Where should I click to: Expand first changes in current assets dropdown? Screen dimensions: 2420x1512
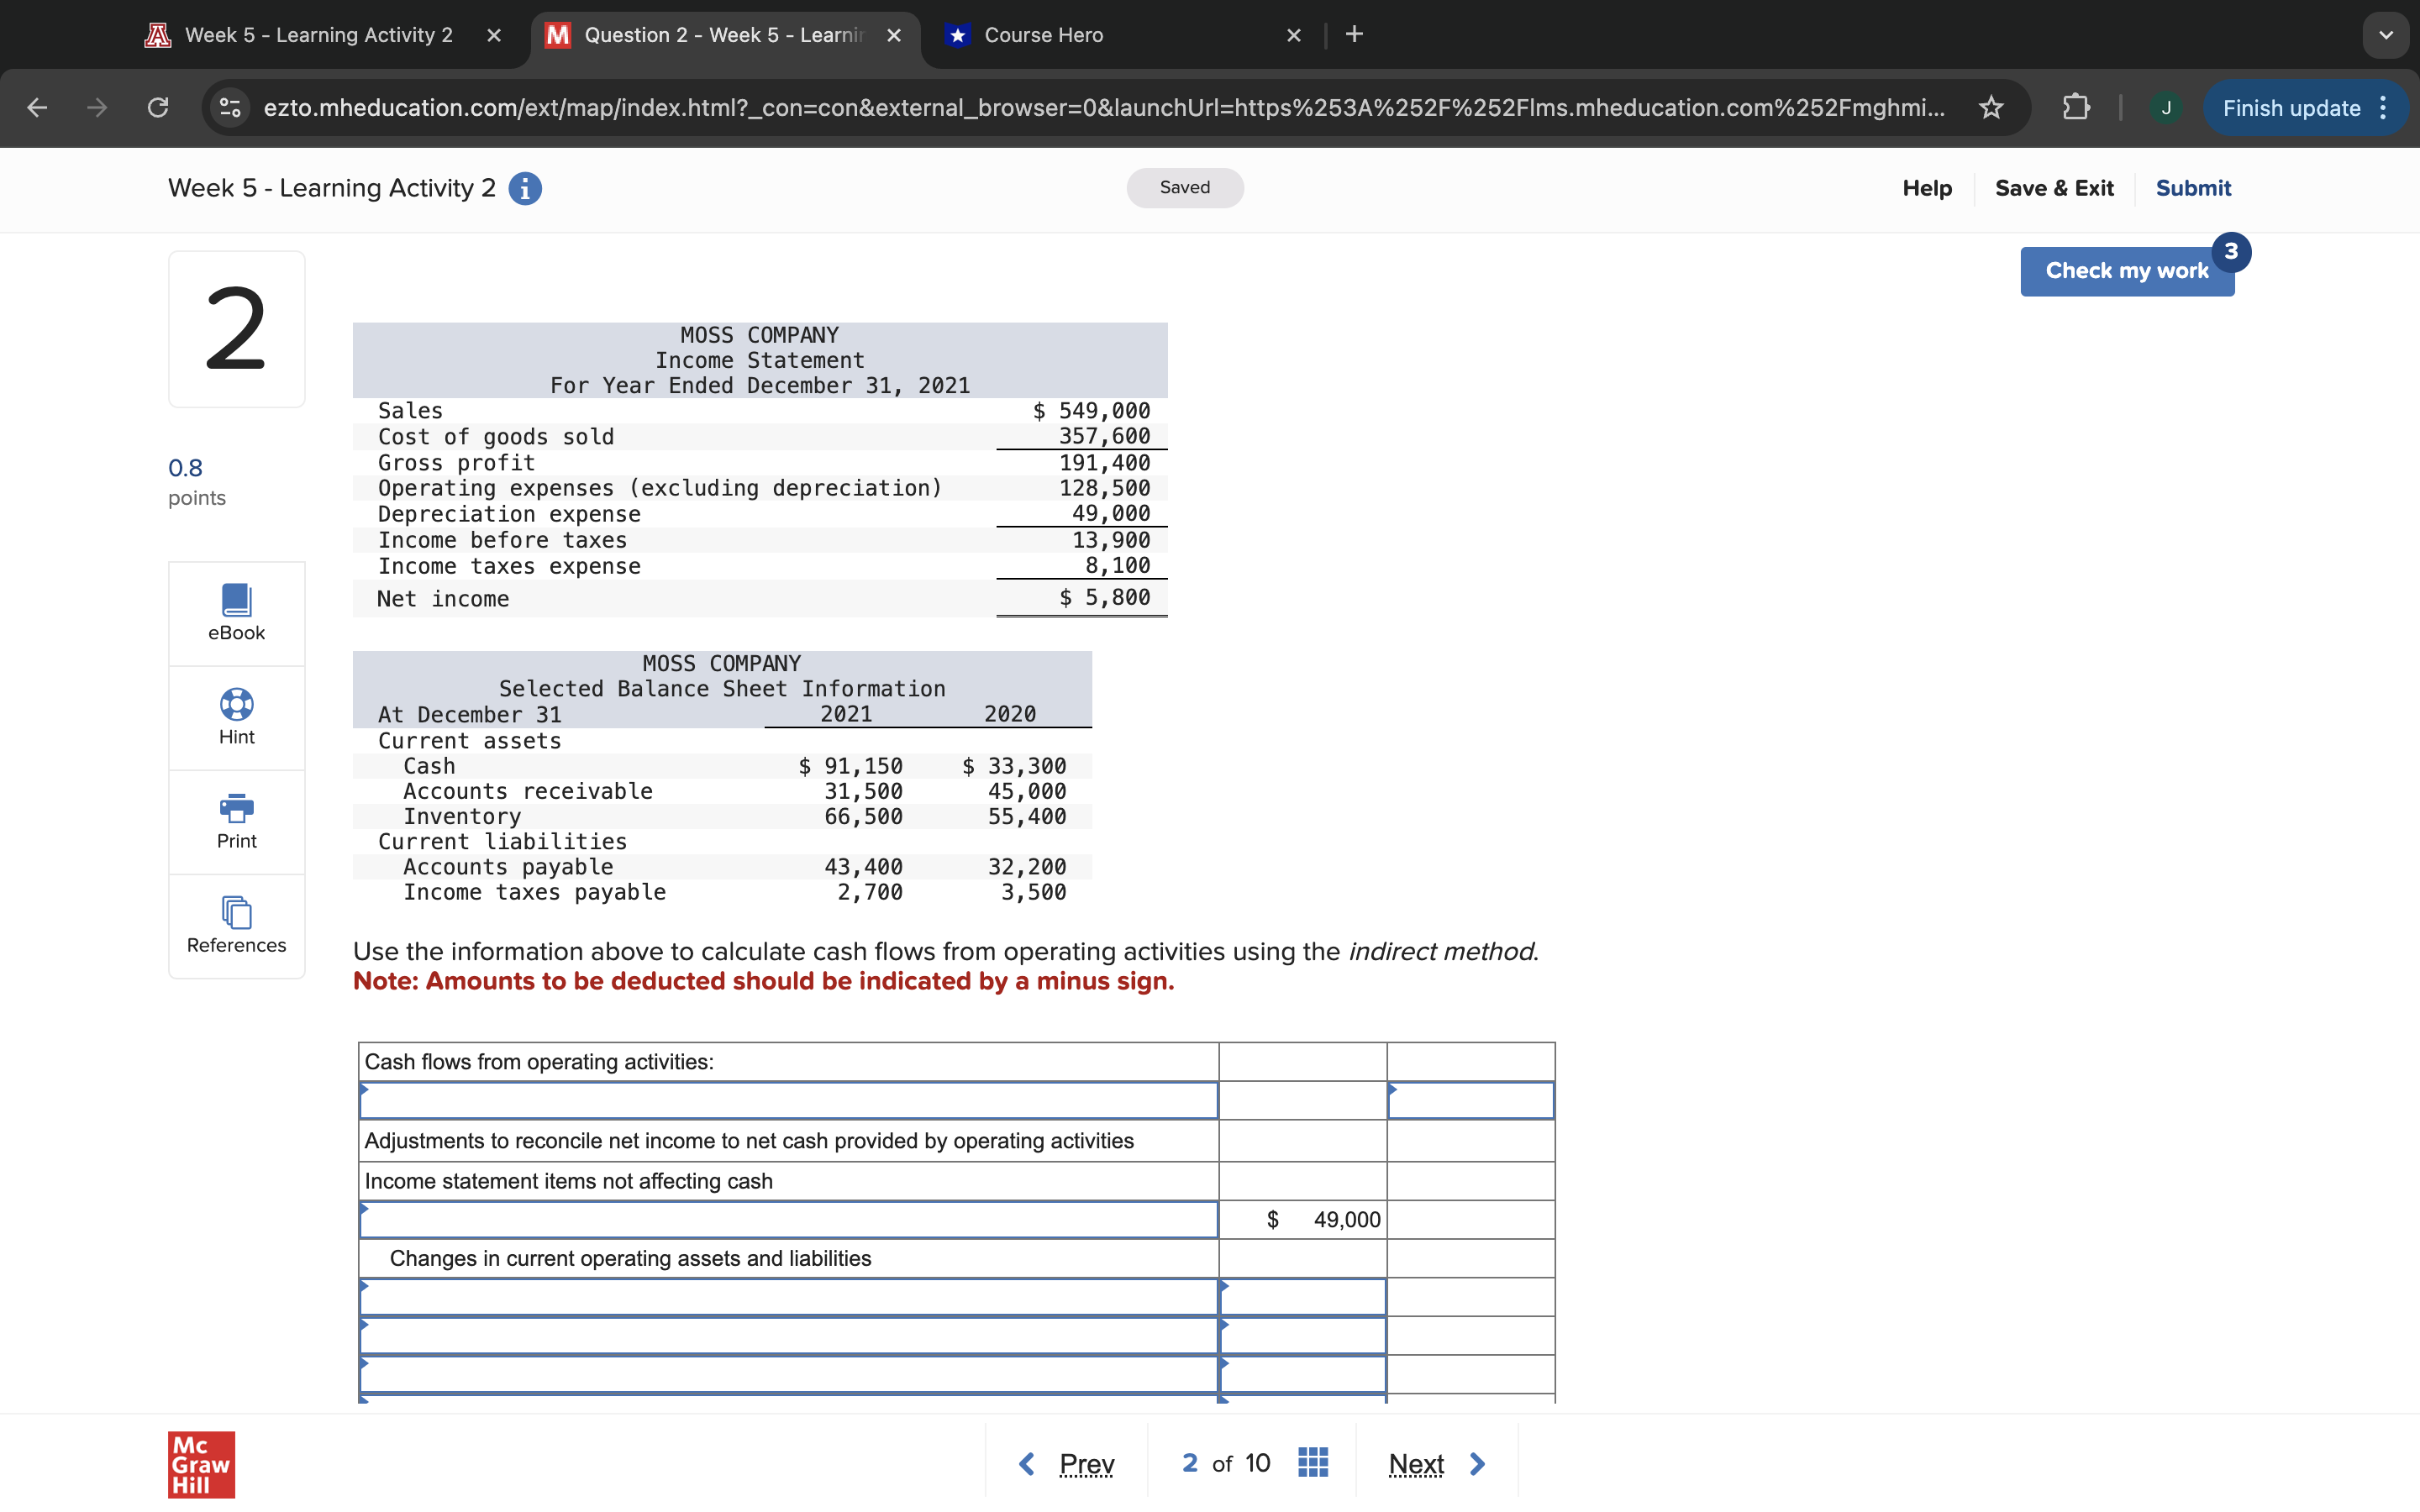pos(787,1297)
